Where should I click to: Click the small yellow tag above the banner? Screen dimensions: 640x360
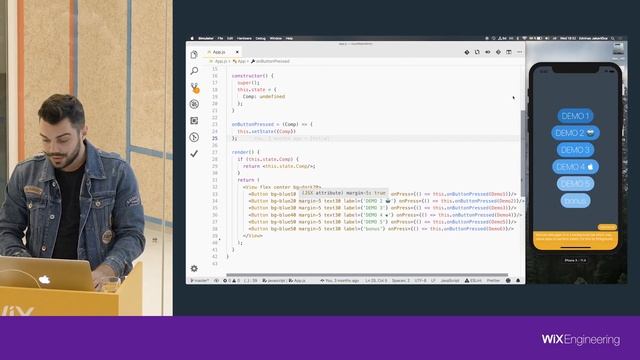pos(607,227)
